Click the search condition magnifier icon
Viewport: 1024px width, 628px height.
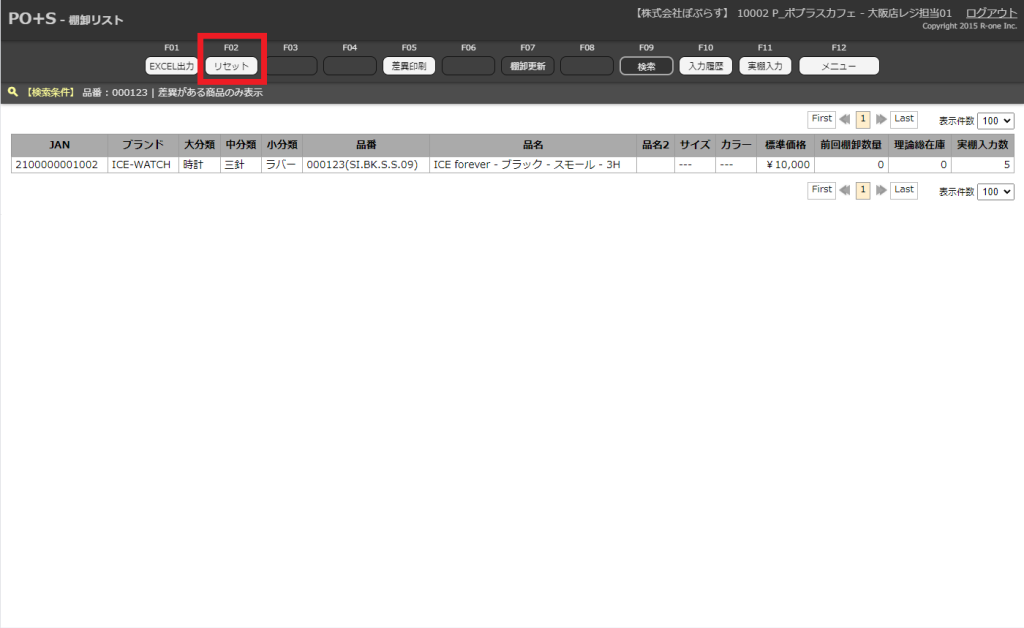[12, 92]
